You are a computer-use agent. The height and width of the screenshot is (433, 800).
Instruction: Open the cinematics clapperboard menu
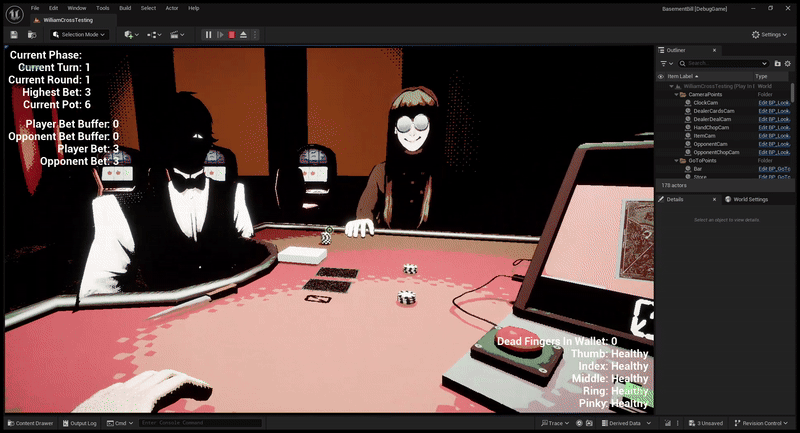[x=177, y=35]
